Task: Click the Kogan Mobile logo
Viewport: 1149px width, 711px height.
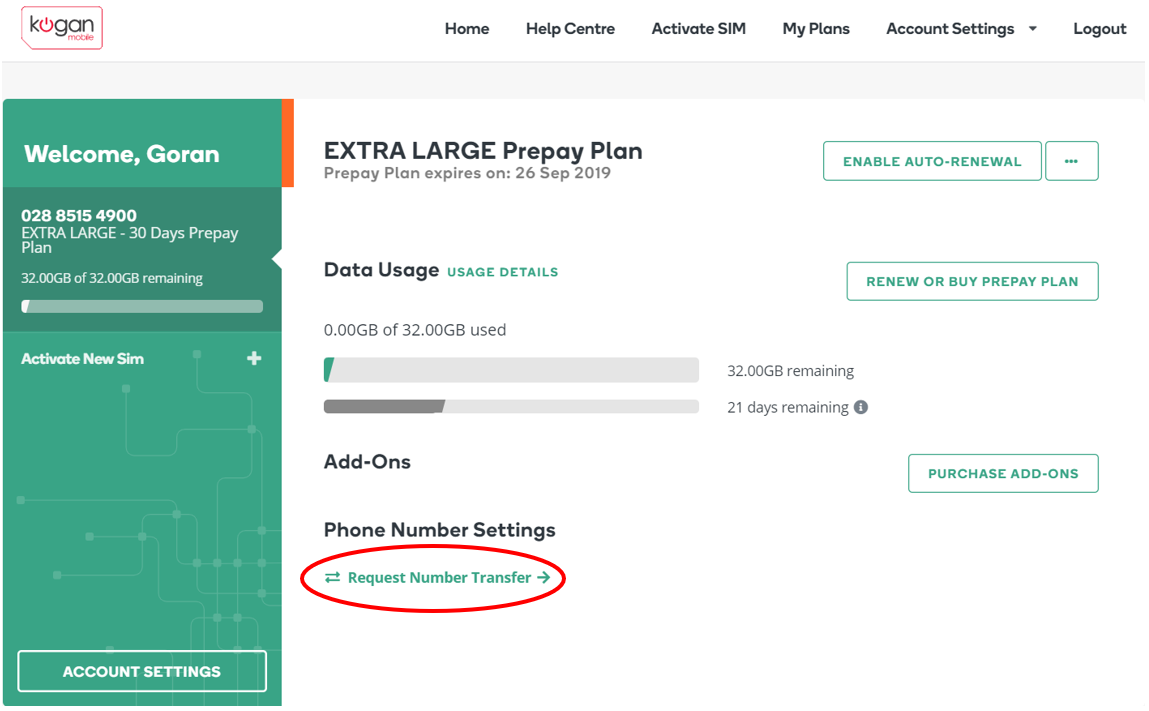Action: point(61,28)
